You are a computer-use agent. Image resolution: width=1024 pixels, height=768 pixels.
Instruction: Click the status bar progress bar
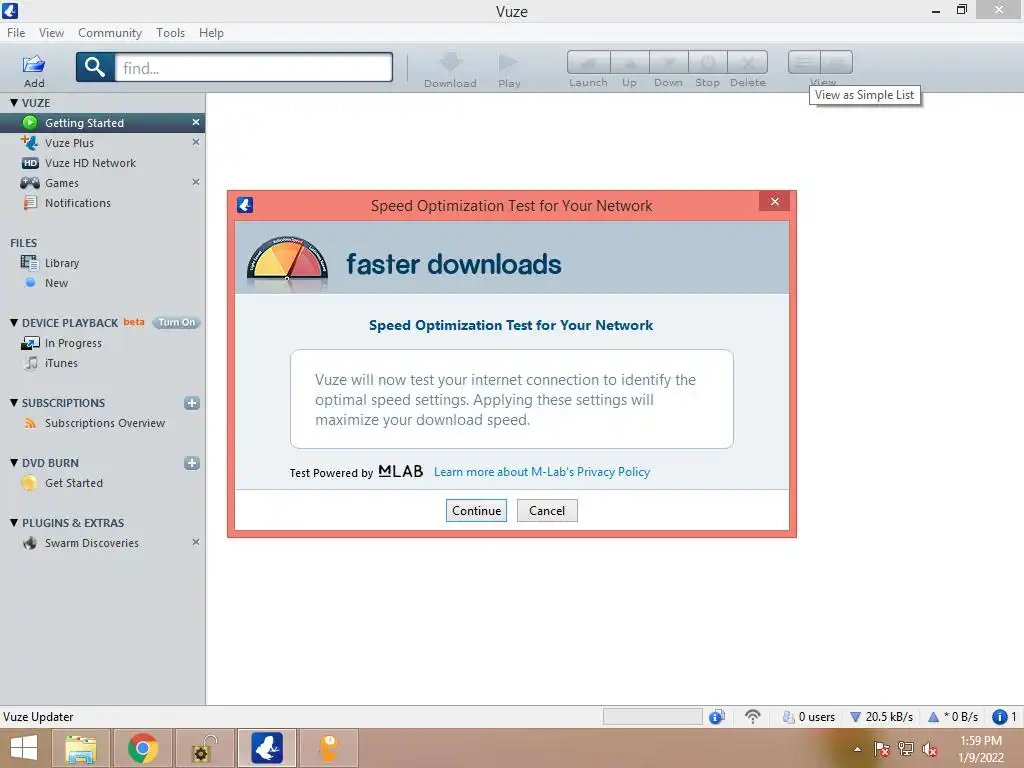[652, 717]
